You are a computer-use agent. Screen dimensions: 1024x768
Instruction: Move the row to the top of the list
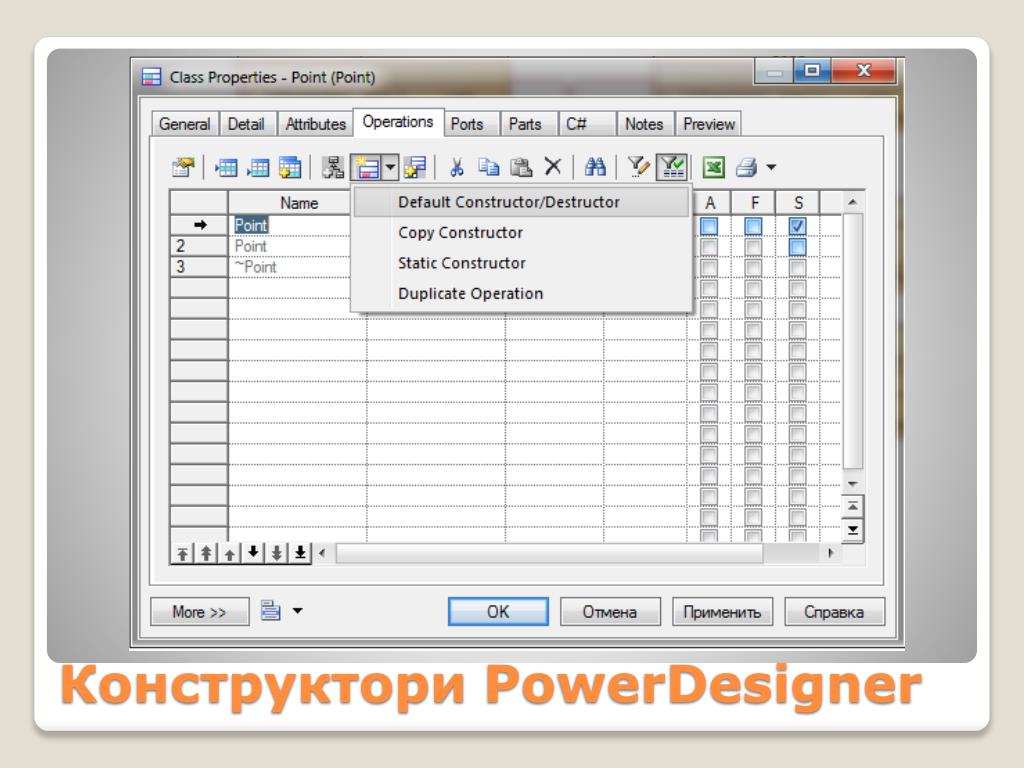pos(182,554)
